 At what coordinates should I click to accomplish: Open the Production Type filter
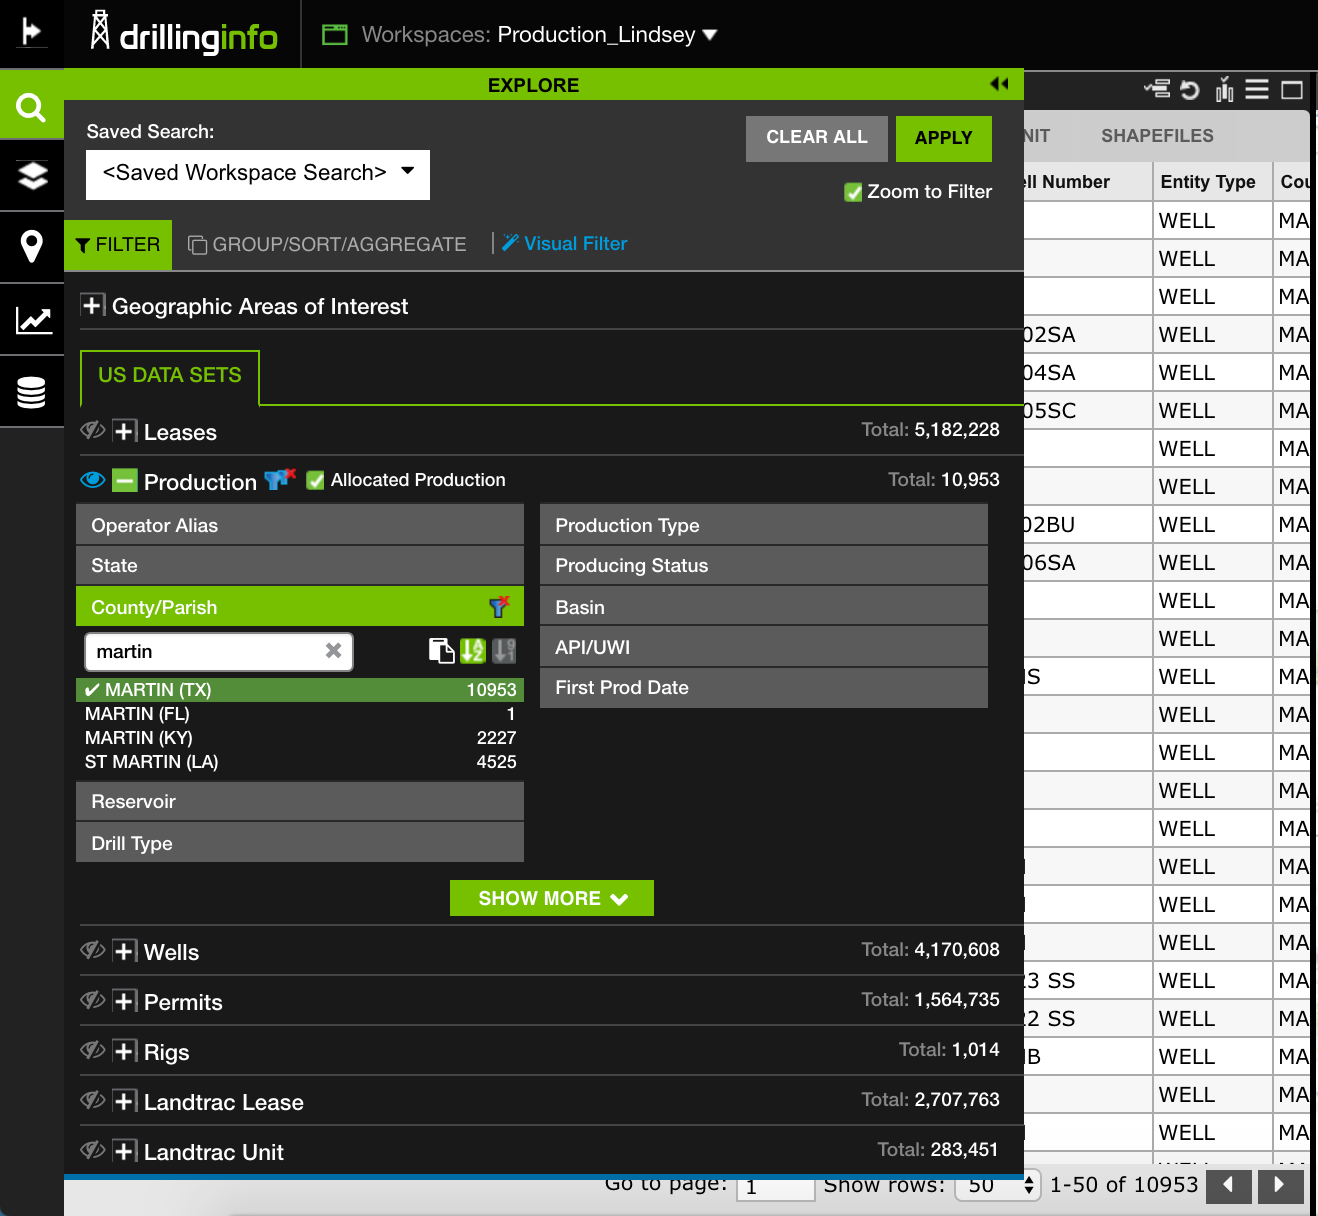(764, 525)
